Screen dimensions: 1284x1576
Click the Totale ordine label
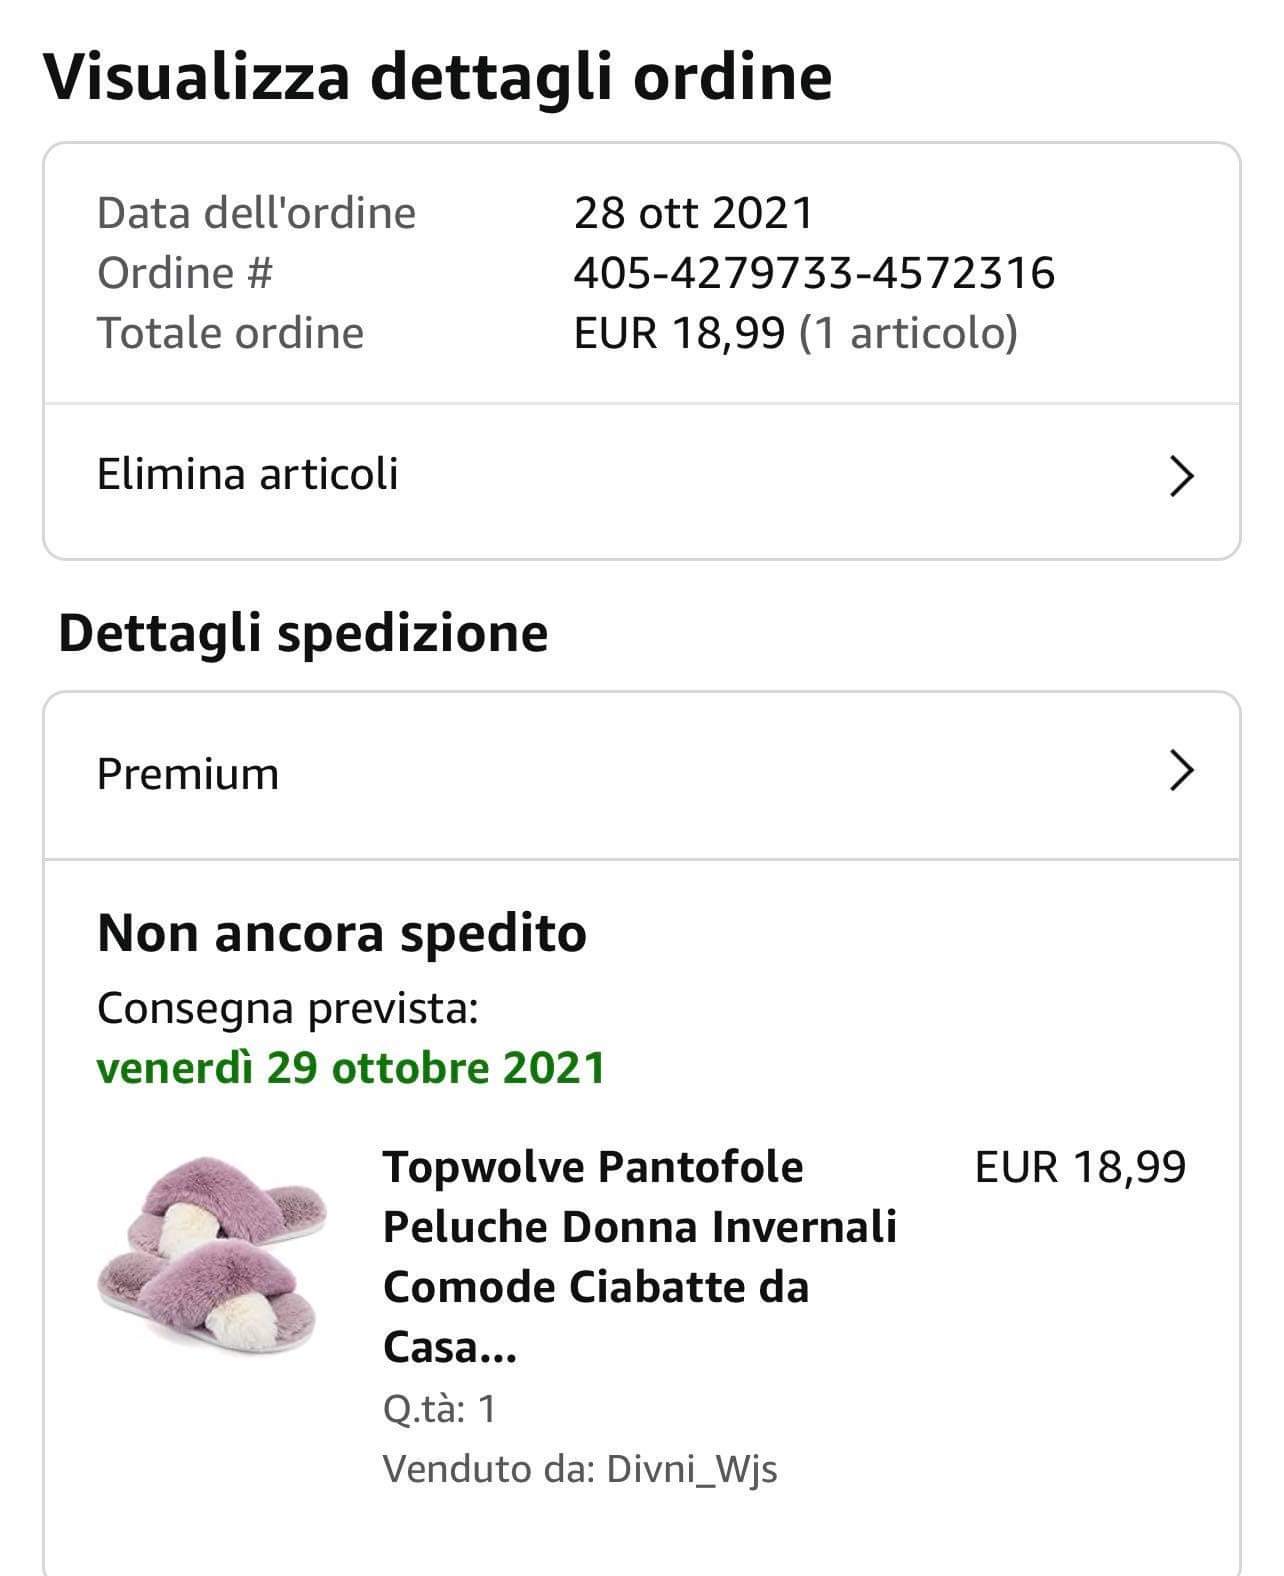(x=230, y=333)
